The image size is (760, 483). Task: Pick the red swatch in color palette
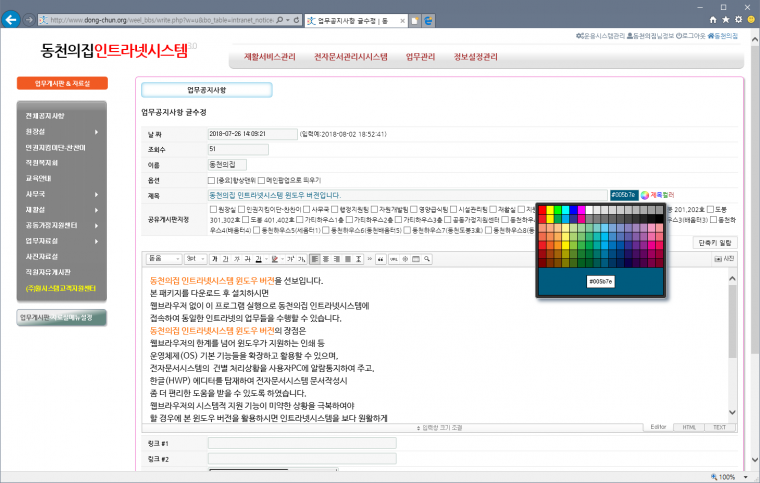tap(544, 209)
